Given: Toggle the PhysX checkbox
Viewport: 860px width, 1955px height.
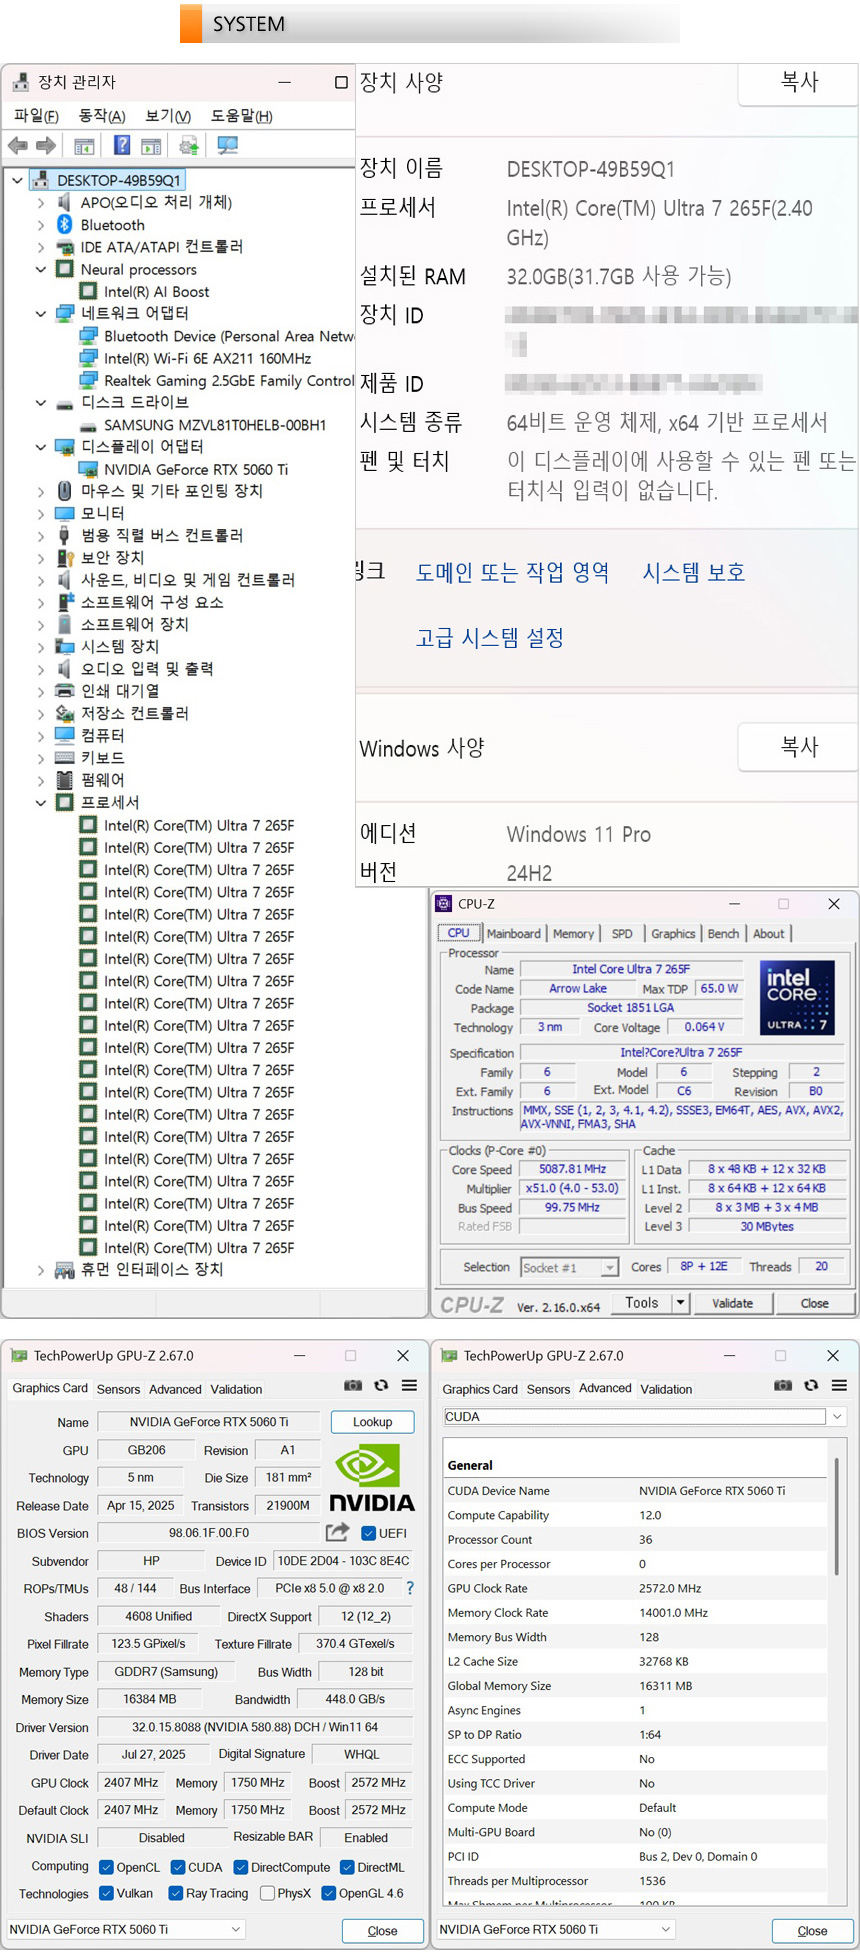Looking at the screenshot, I should [267, 1893].
